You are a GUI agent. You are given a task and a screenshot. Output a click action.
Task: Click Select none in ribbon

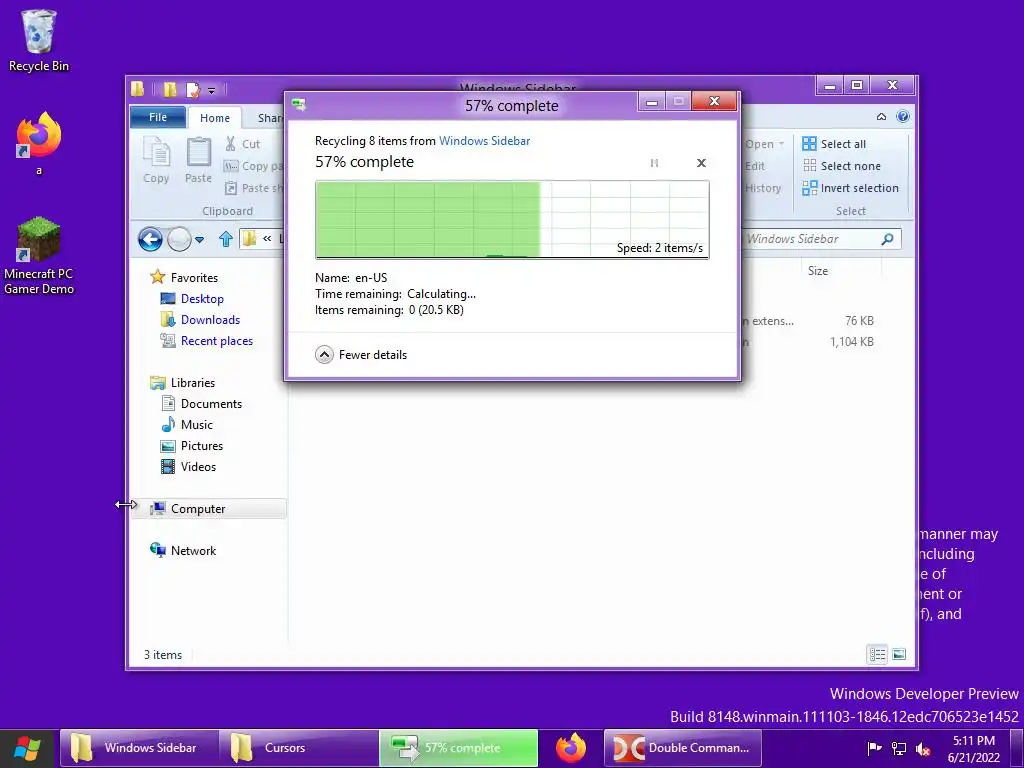click(841, 166)
